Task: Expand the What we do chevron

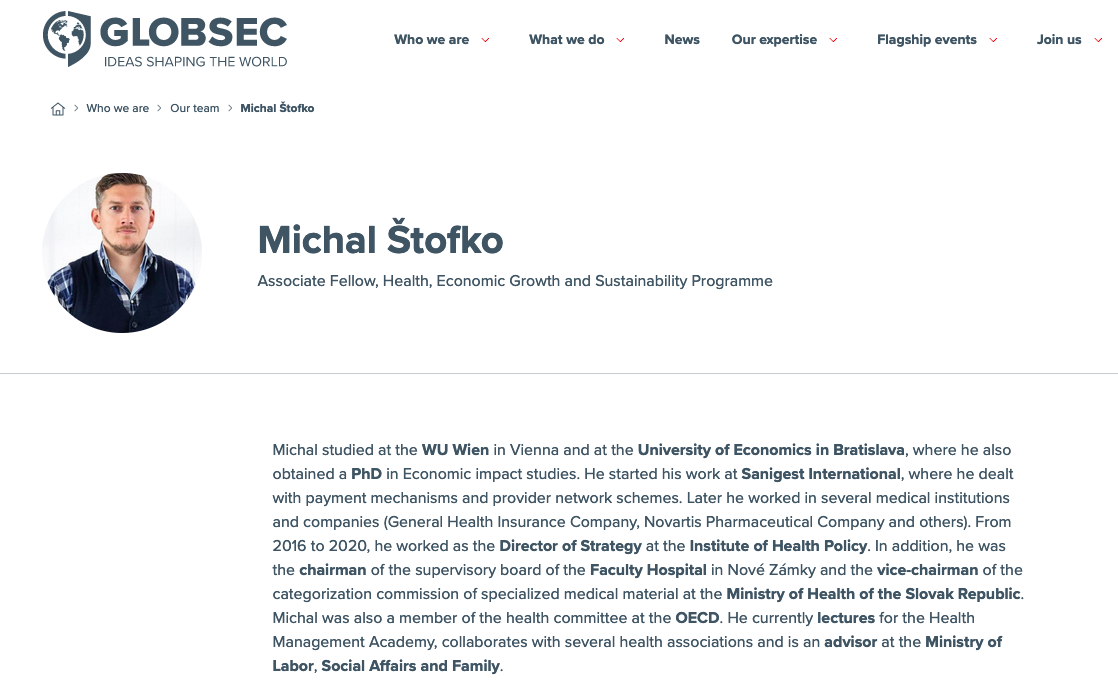Action: click(x=620, y=40)
